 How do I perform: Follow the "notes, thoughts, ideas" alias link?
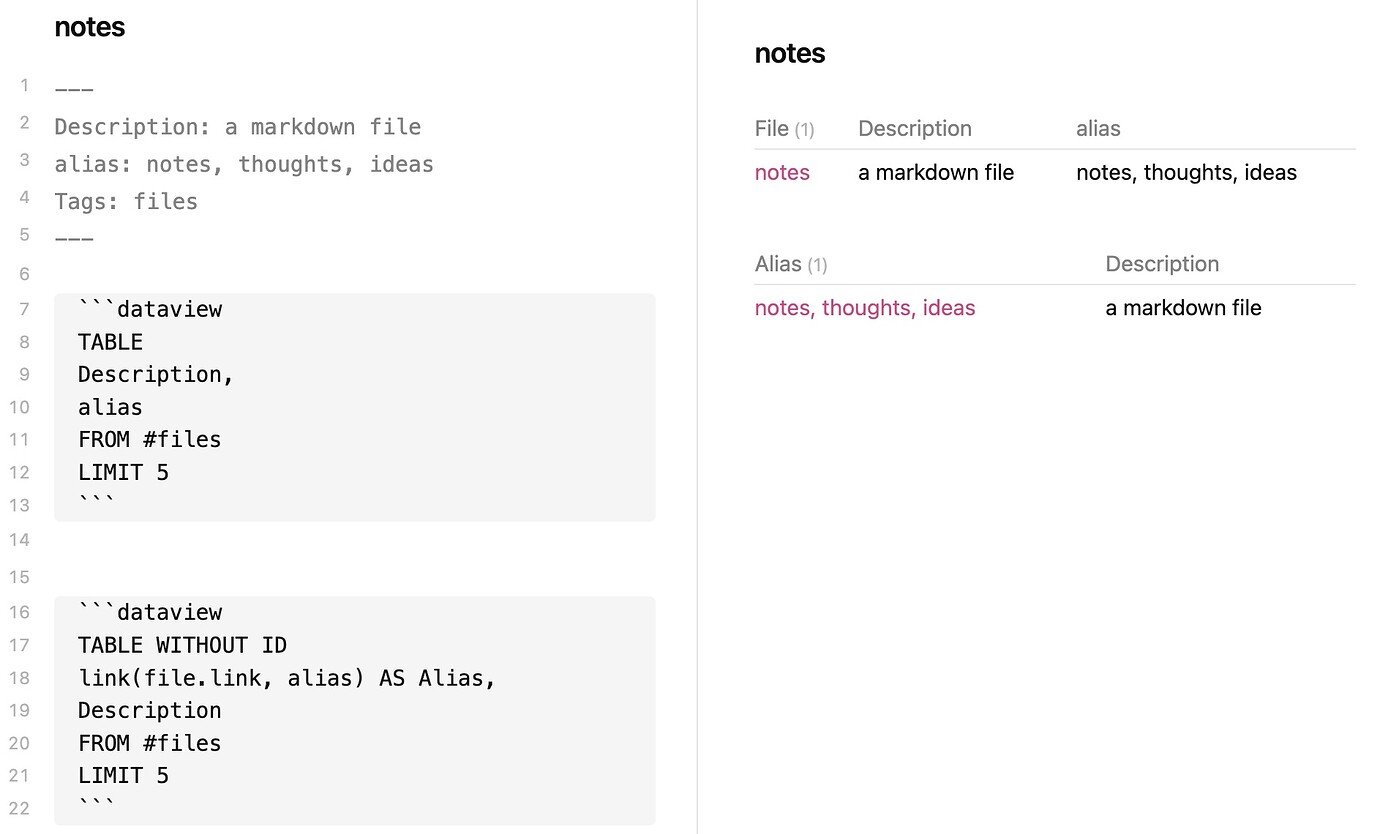coord(864,307)
